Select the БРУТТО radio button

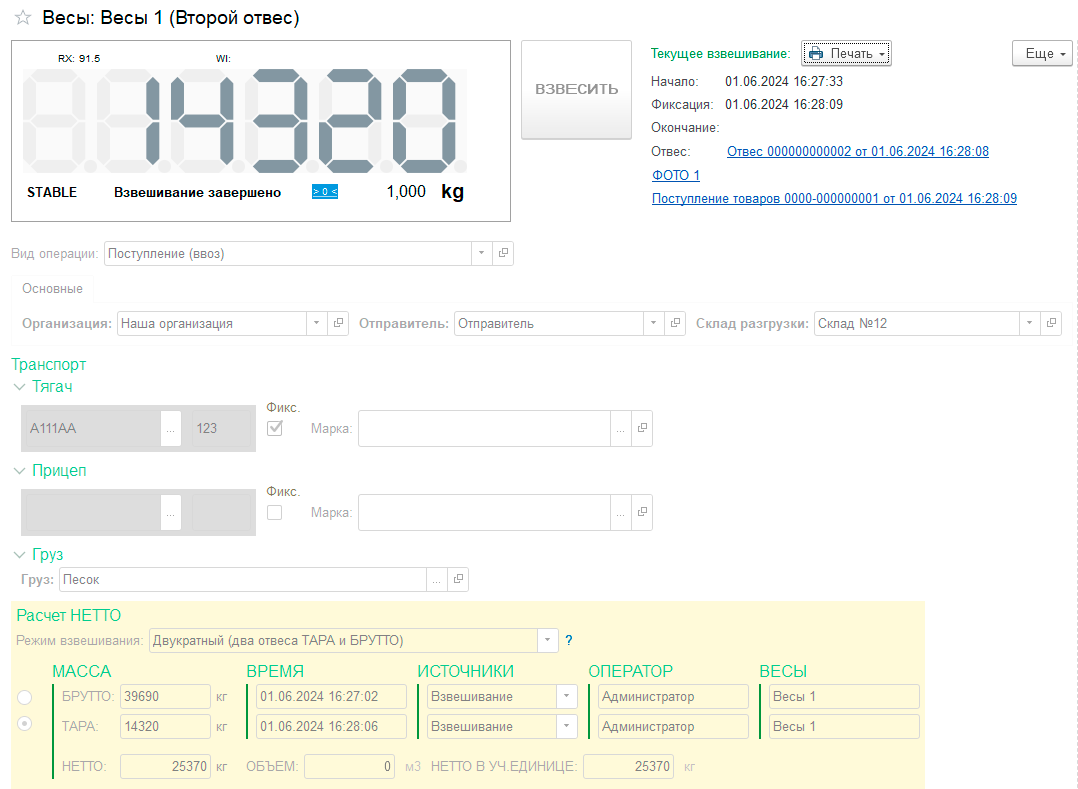(x=25, y=696)
